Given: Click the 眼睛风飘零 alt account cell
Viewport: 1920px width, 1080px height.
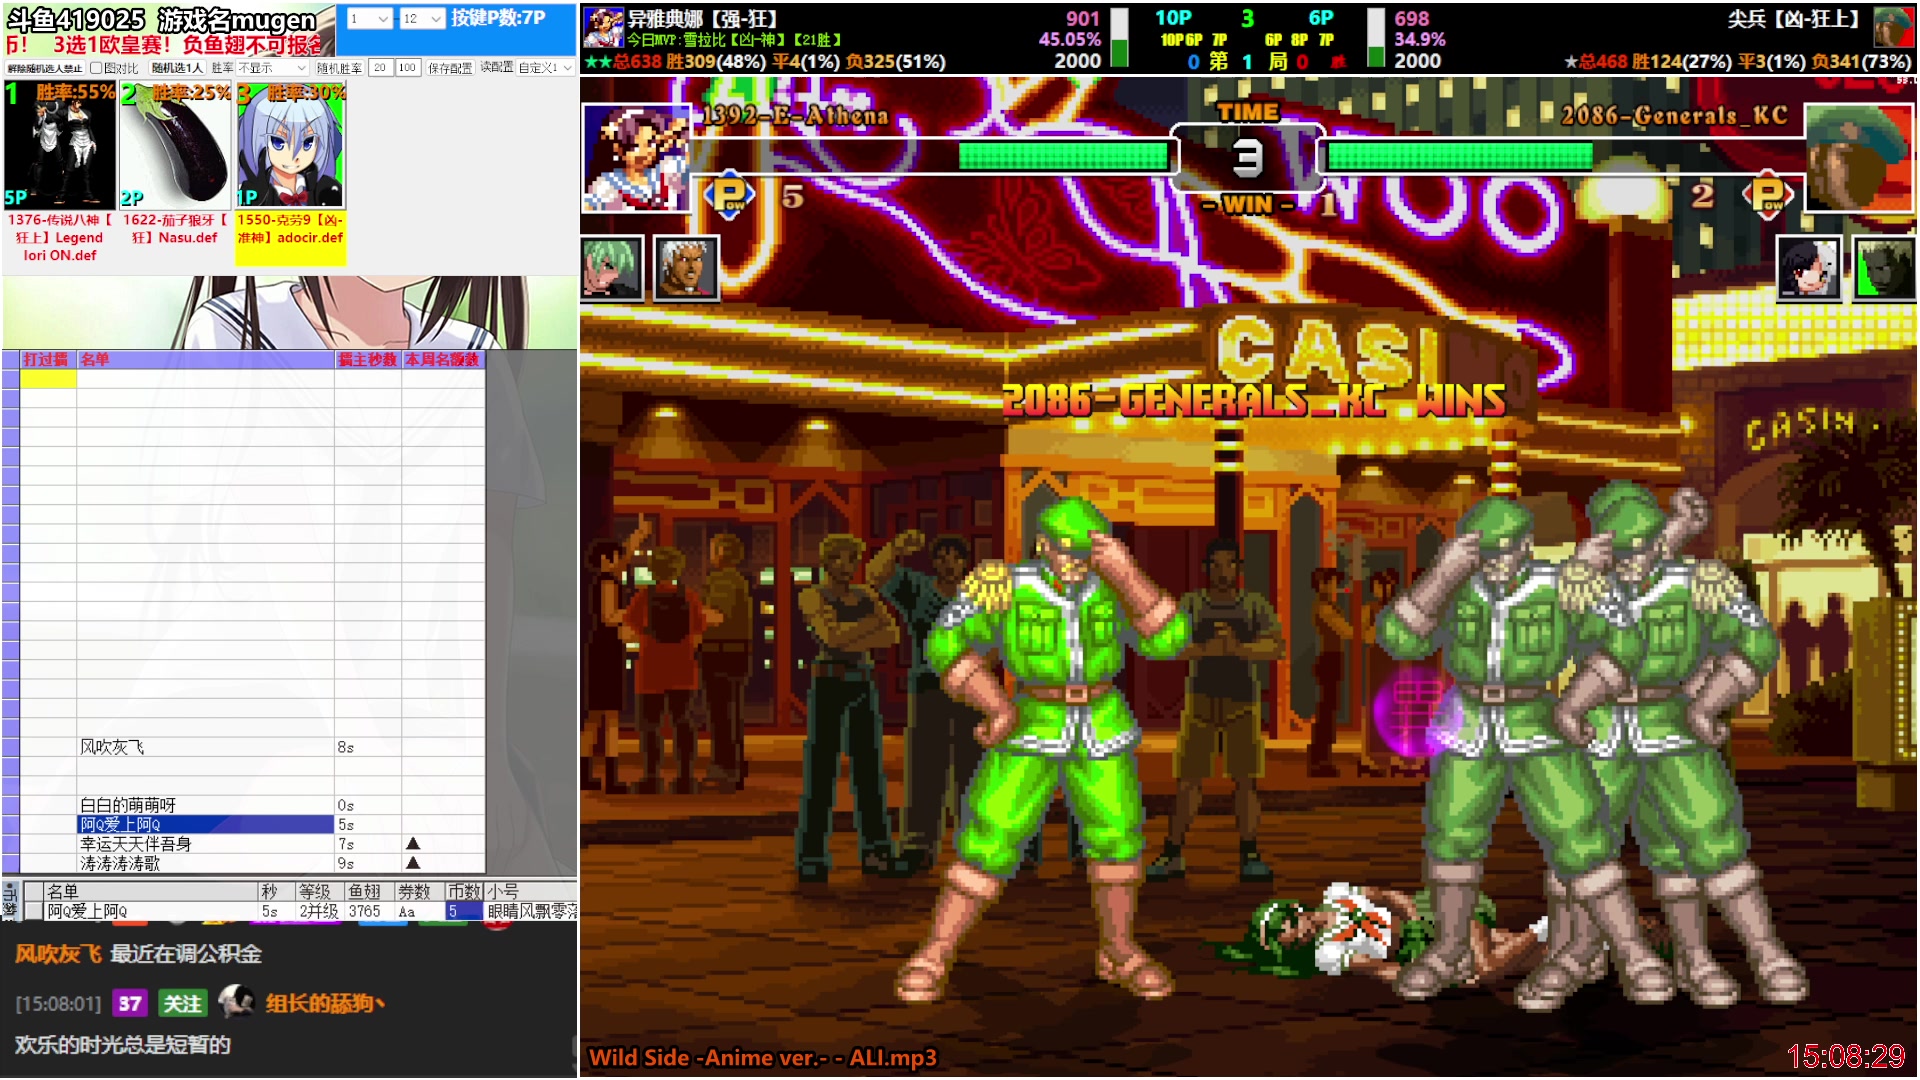Looking at the screenshot, I should point(531,911).
